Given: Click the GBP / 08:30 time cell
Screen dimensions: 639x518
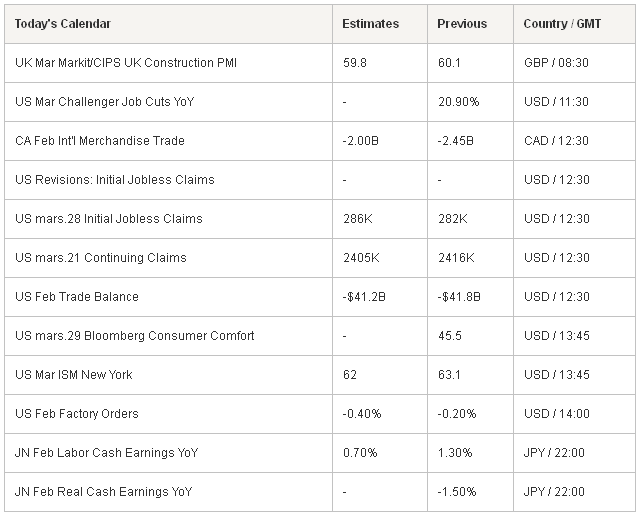Looking at the screenshot, I should tap(556, 63).
